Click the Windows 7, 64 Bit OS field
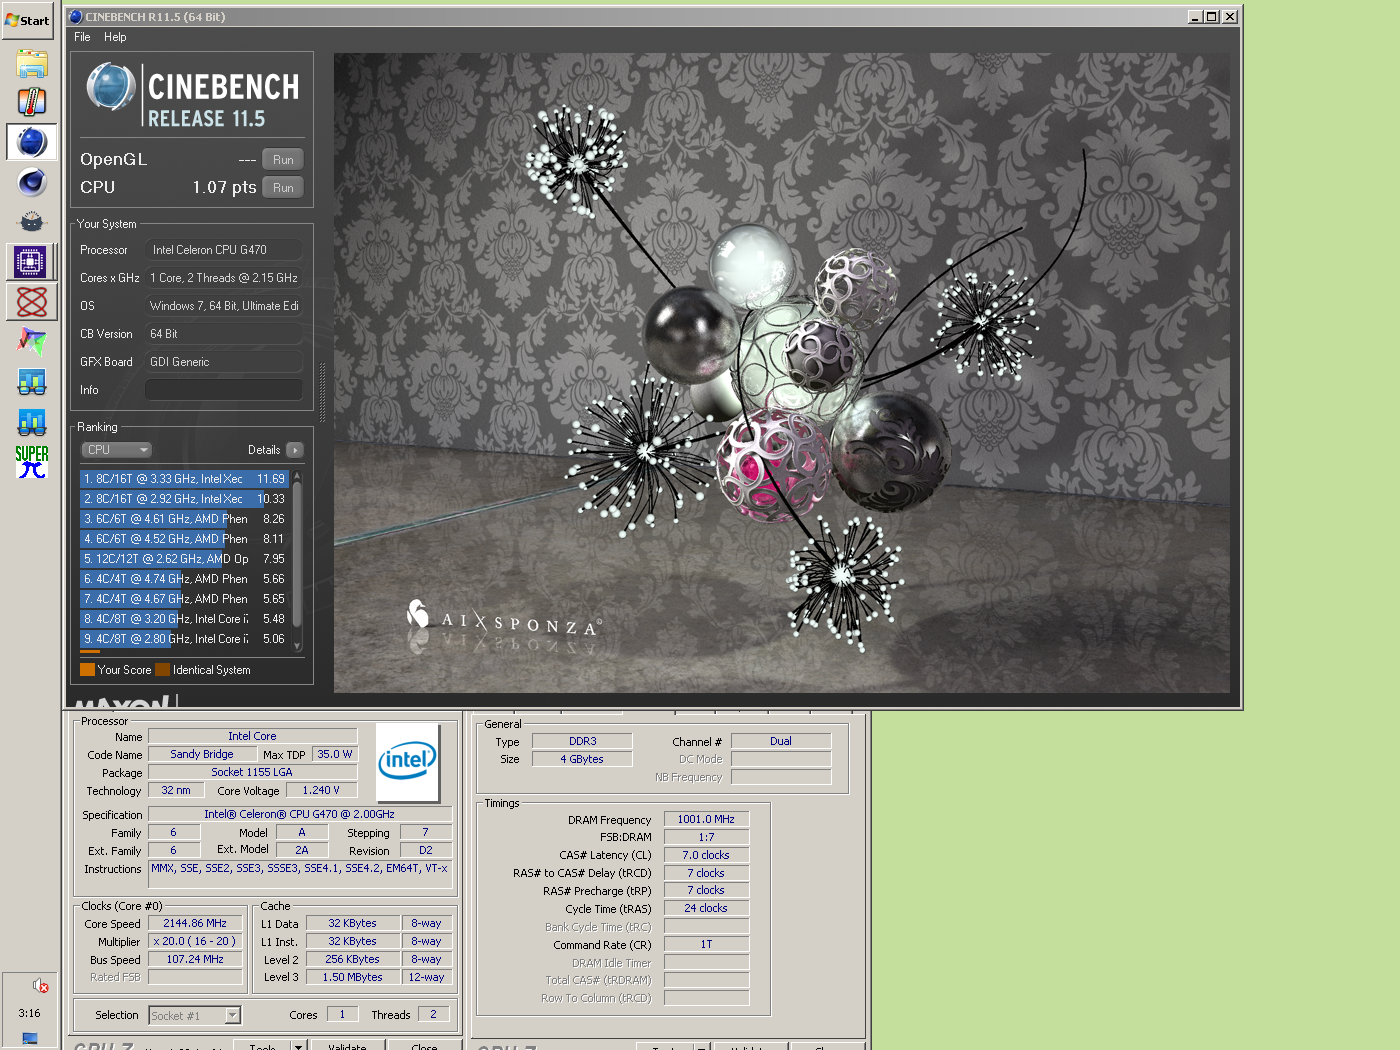Screen dimensions: 1400x1050 point(224,306)
